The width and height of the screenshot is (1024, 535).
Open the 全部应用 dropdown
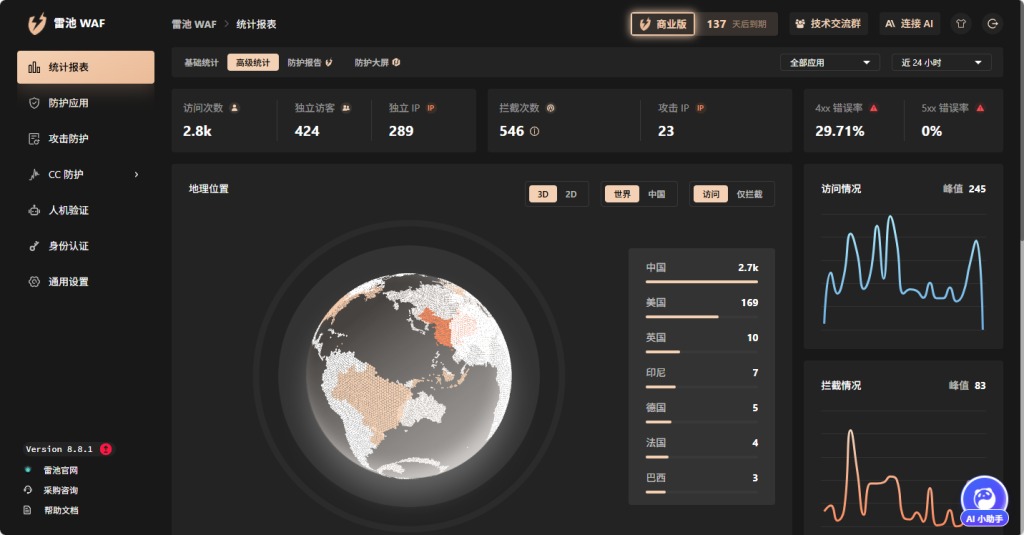coord(829,63)
